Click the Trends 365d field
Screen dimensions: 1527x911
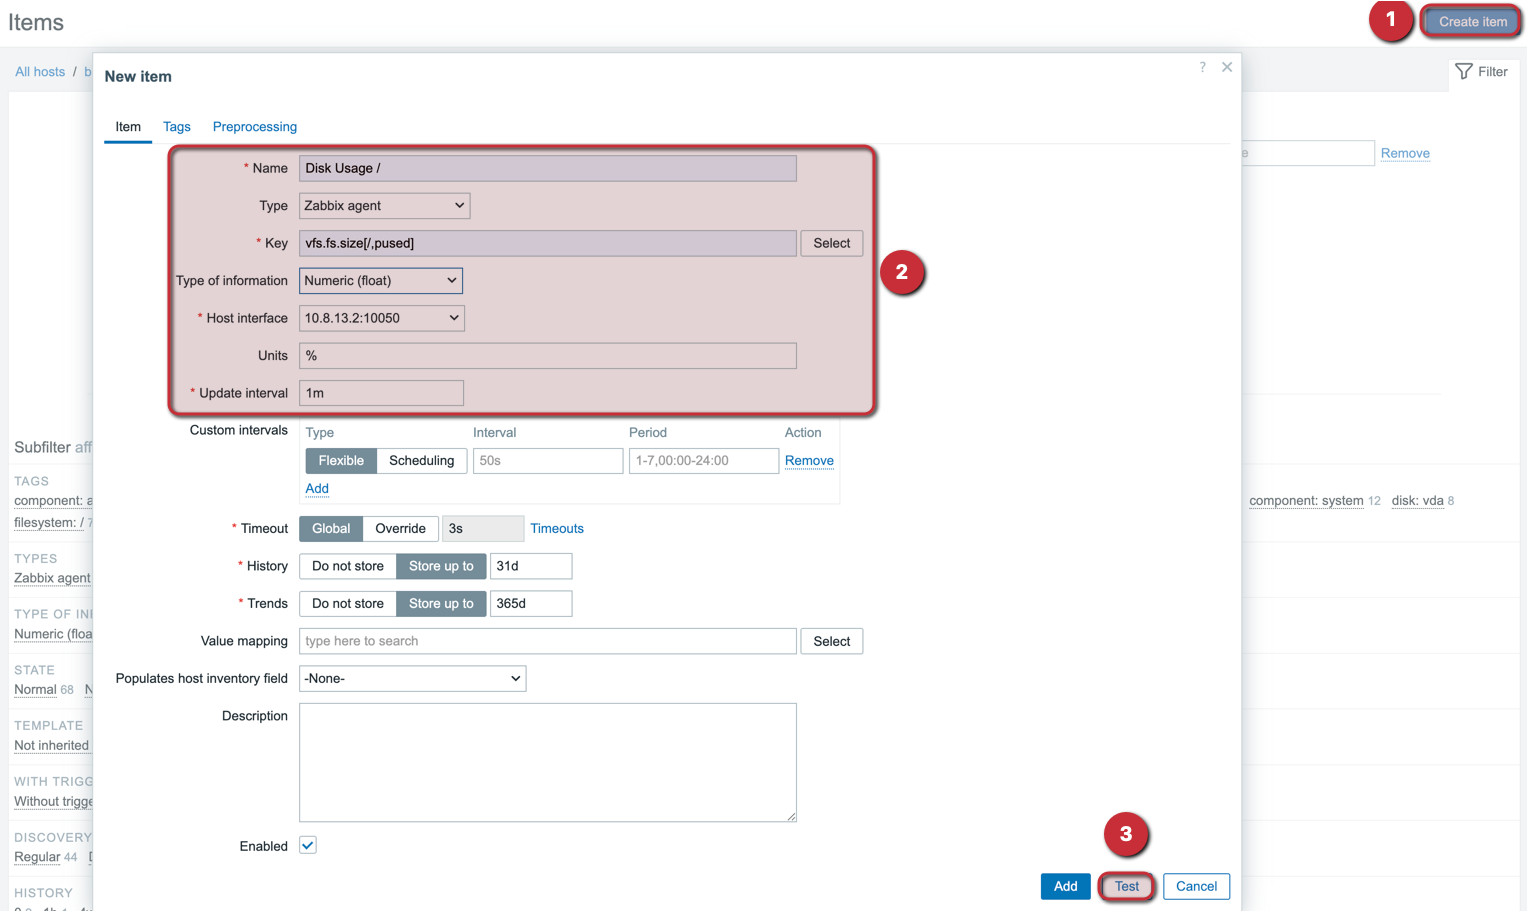[531, 603]
